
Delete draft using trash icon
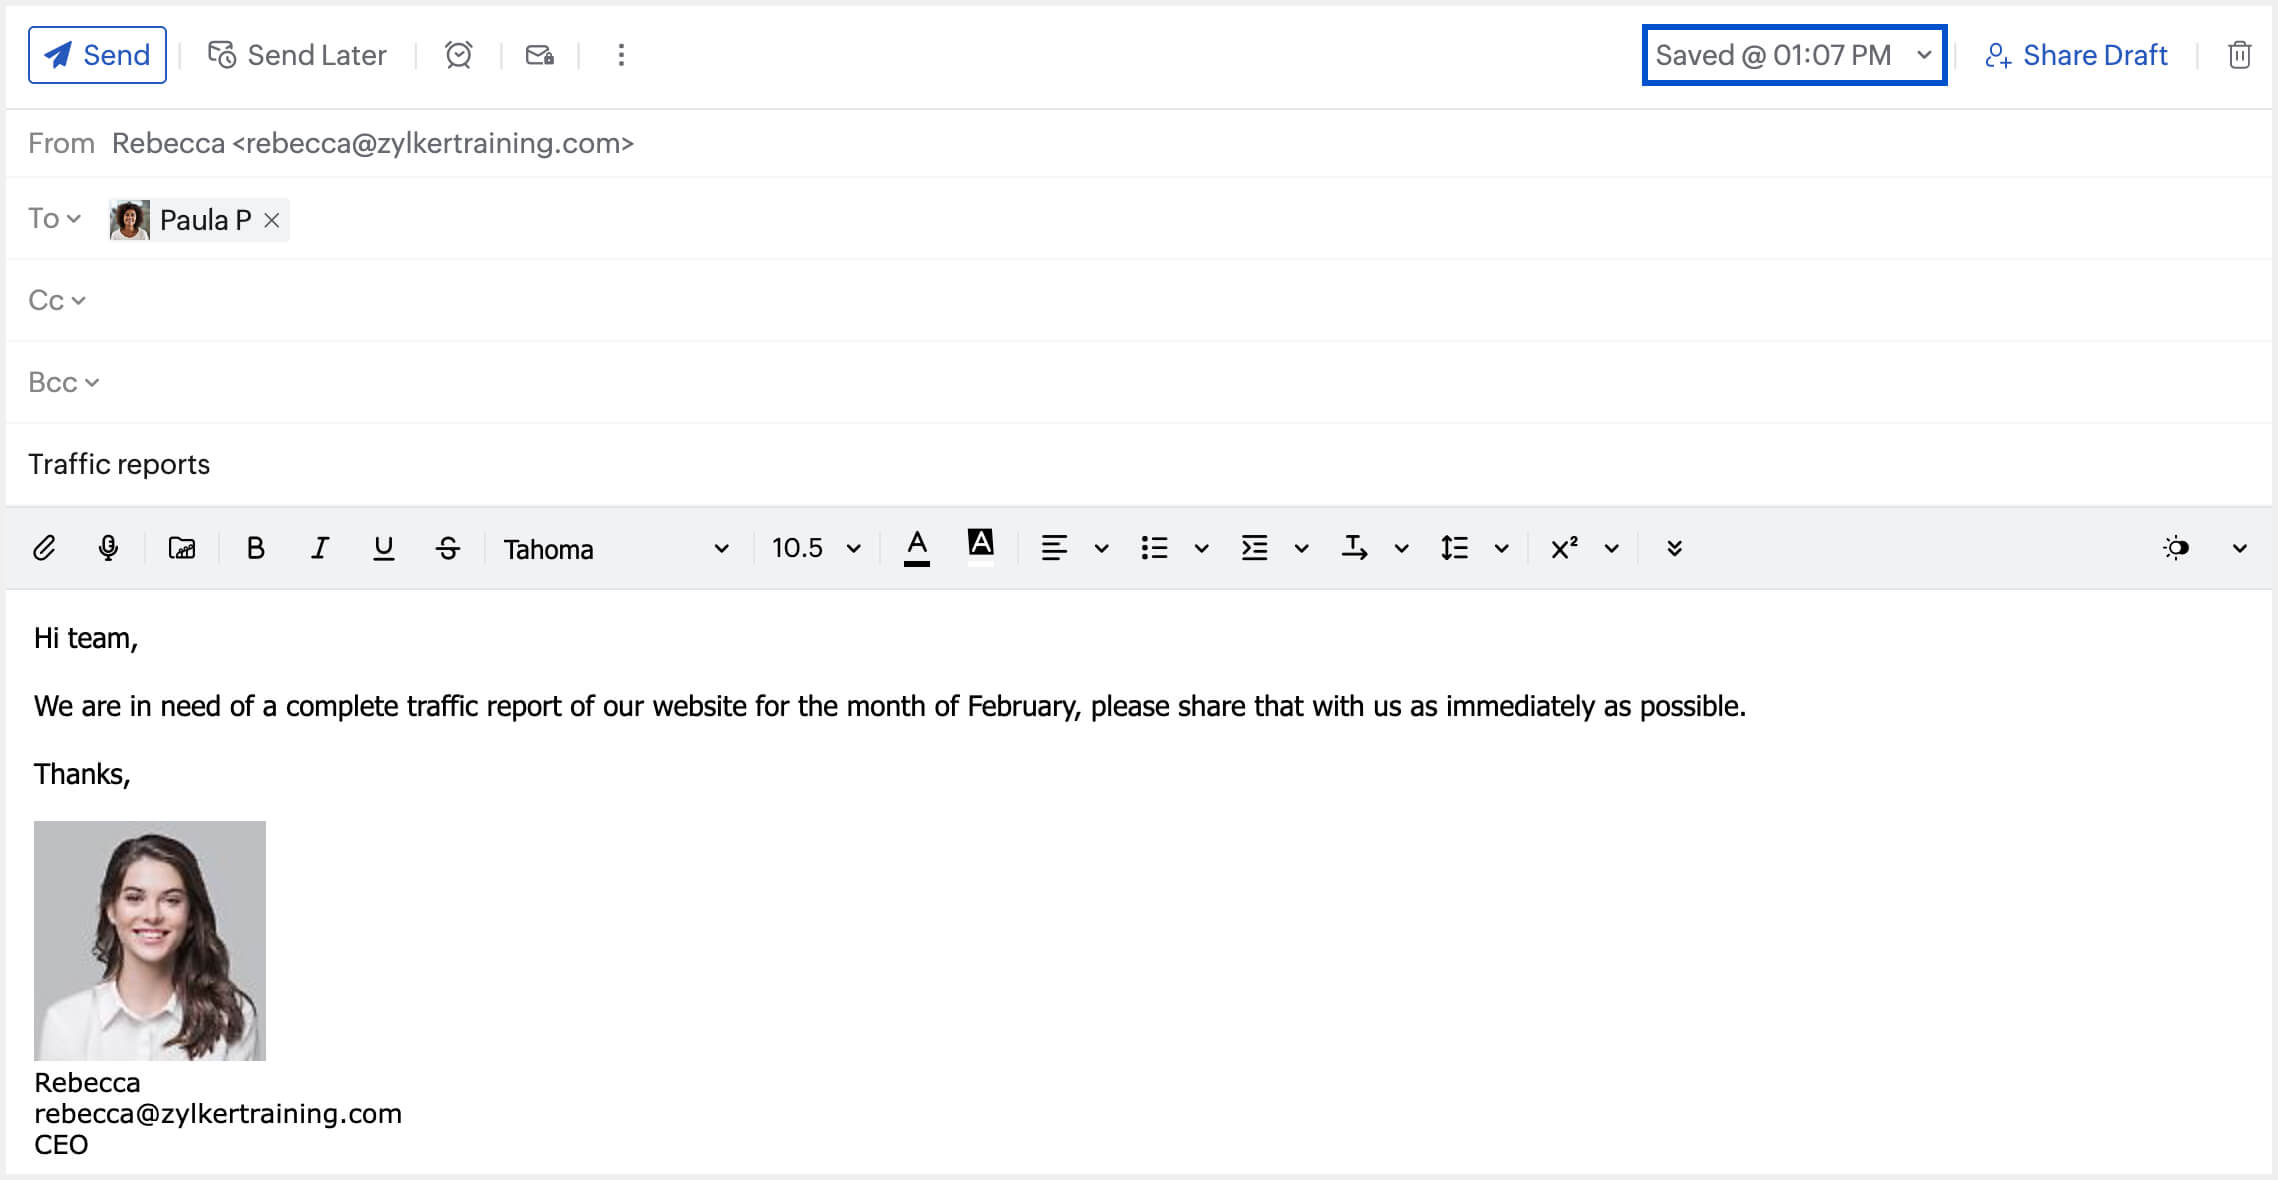click(2239, 55)
